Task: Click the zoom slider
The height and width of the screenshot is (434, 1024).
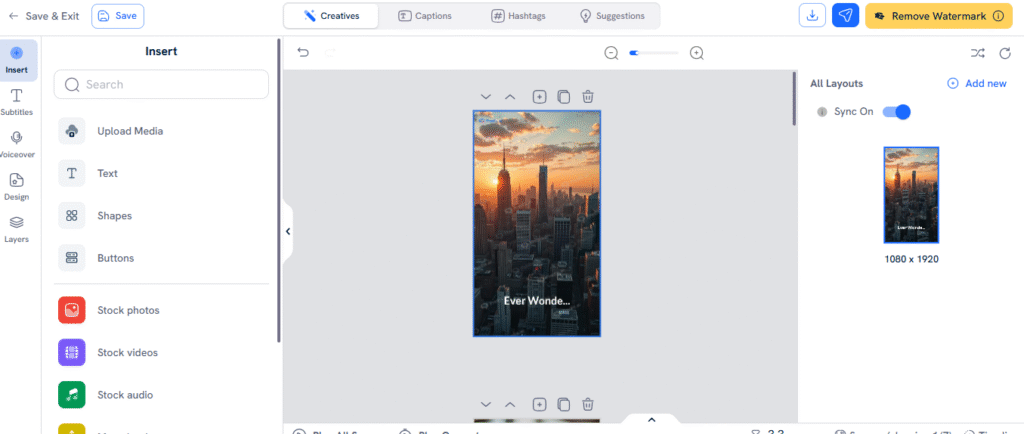Action: pos(654,53)
